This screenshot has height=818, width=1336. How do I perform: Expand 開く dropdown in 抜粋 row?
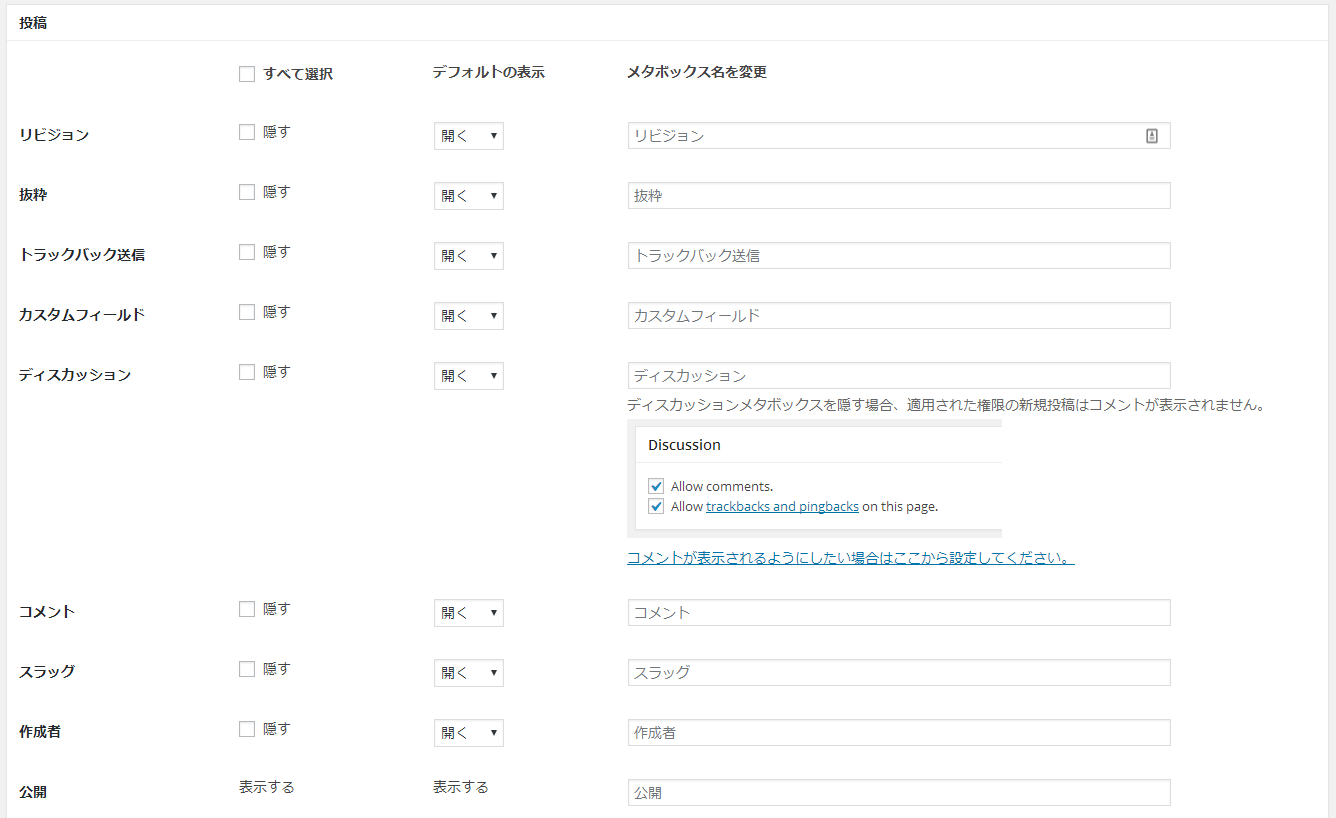pos(468,196)
